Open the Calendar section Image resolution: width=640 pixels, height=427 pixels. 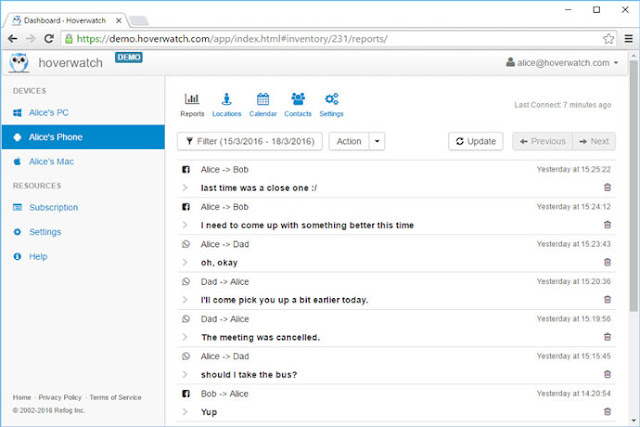pyautogui.click(x=263, y=105)
